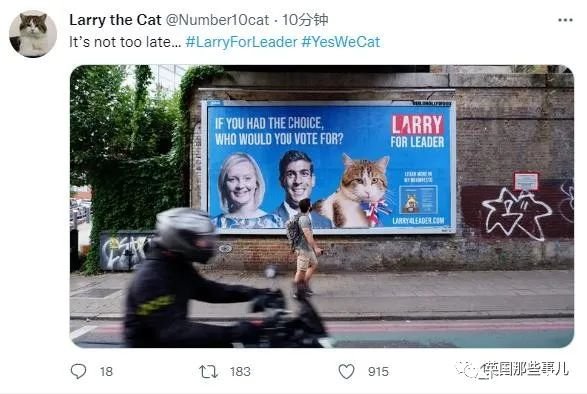The image size is (587, 394).
Task: View the 18 replies count
Action: click(x=106, y=372)
